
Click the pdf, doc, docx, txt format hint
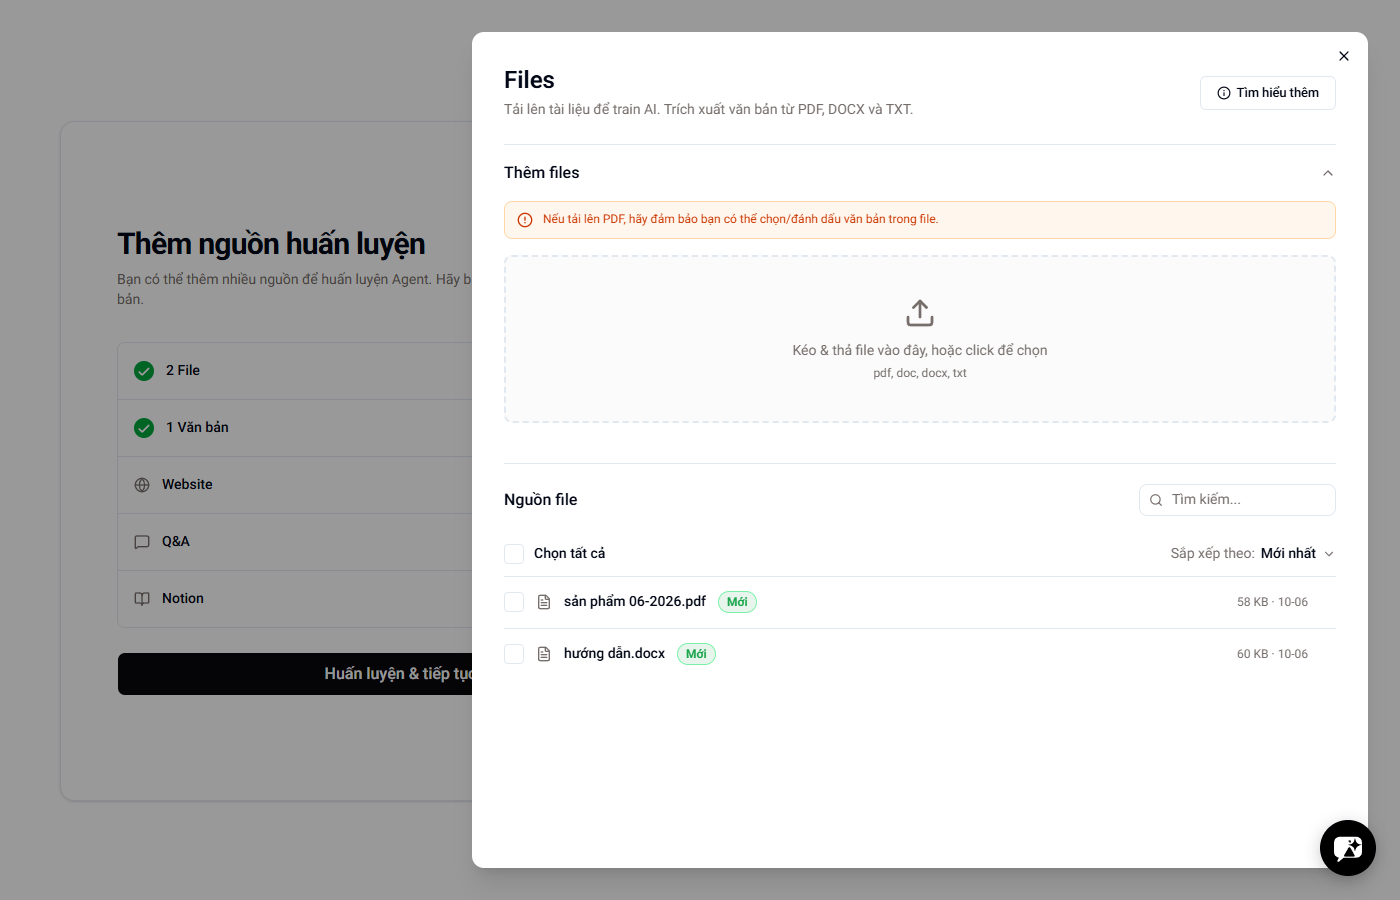(x=920, y=374)
